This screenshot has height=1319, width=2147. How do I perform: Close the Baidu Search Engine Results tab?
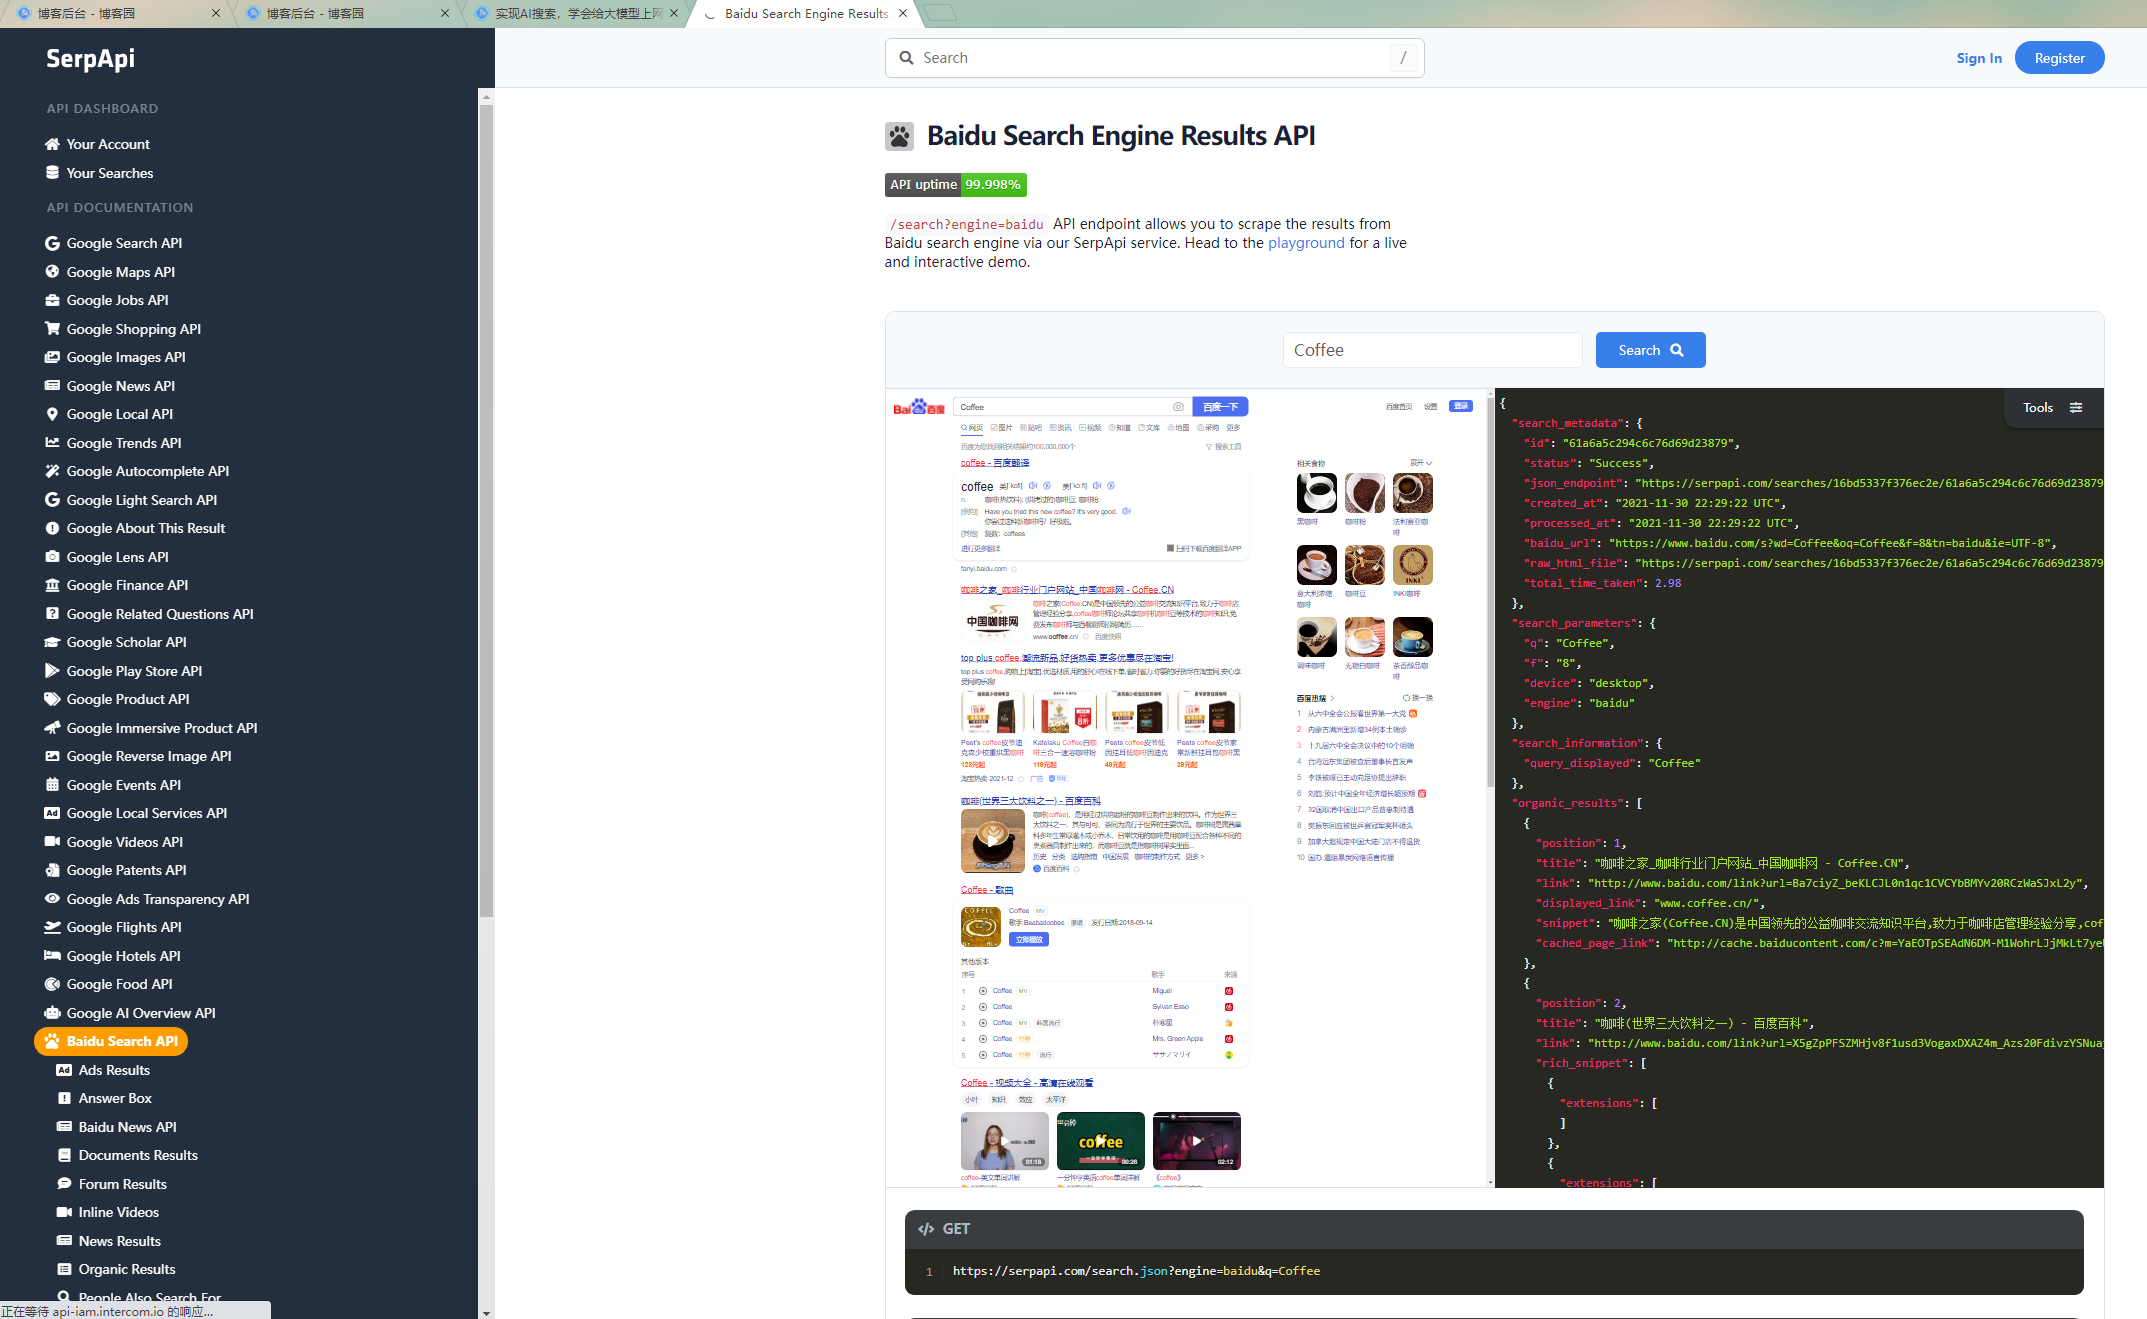[903, 14]
